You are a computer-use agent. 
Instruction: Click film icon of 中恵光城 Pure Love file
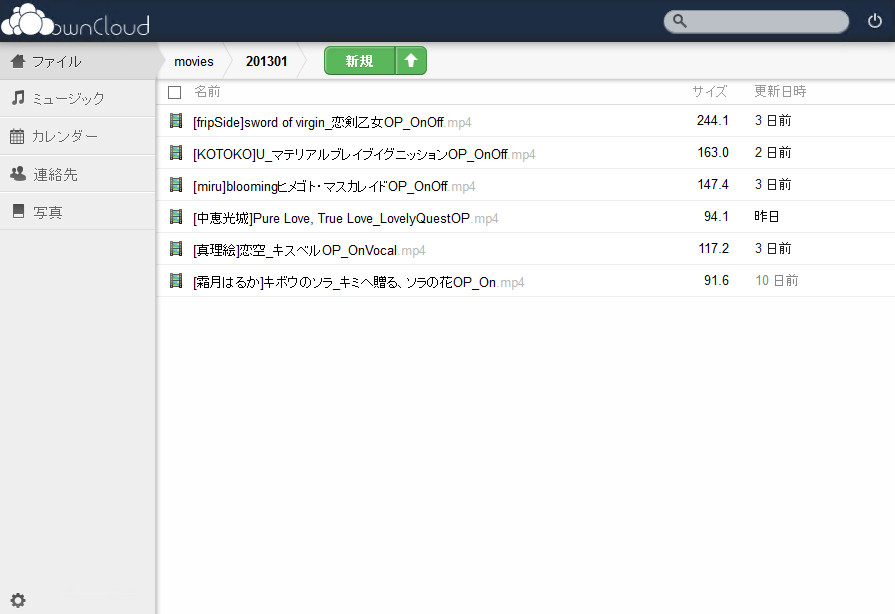(176, 216)
